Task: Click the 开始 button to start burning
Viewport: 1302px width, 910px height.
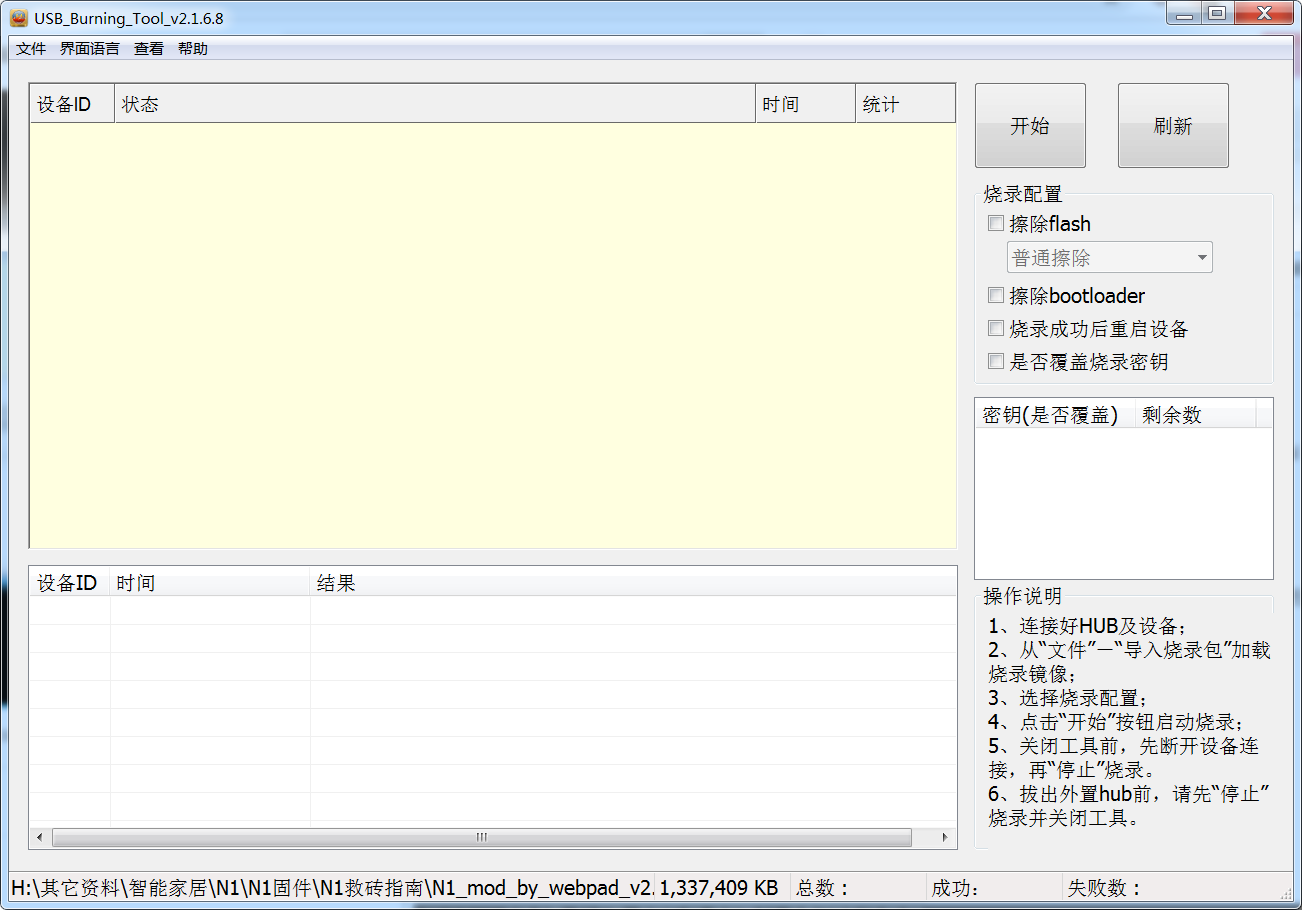Action: 1030,125
